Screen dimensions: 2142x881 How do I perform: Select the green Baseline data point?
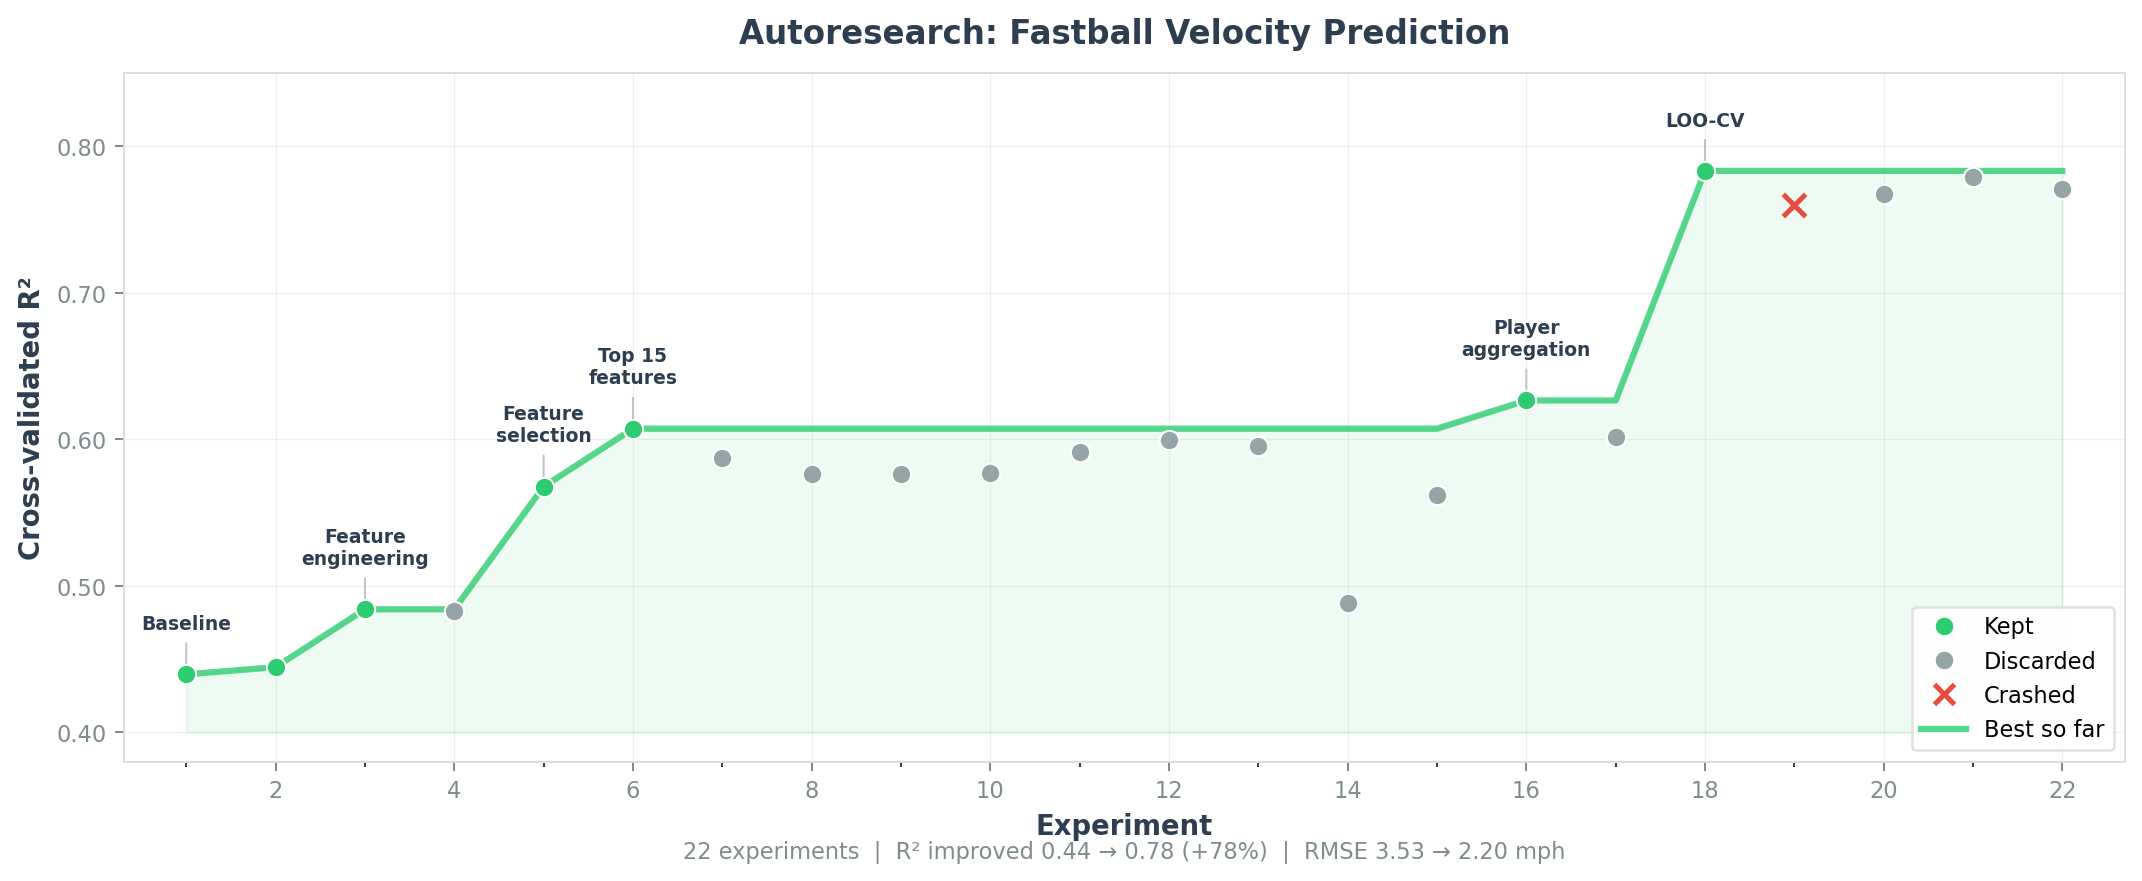coord(186,674)
